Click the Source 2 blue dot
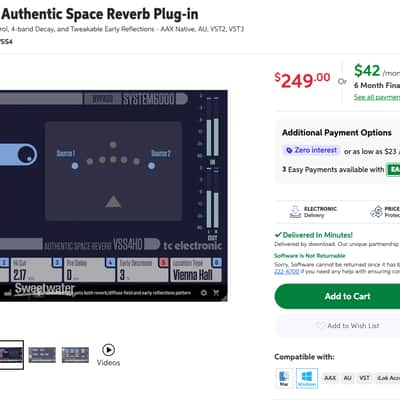 point(151,166)
